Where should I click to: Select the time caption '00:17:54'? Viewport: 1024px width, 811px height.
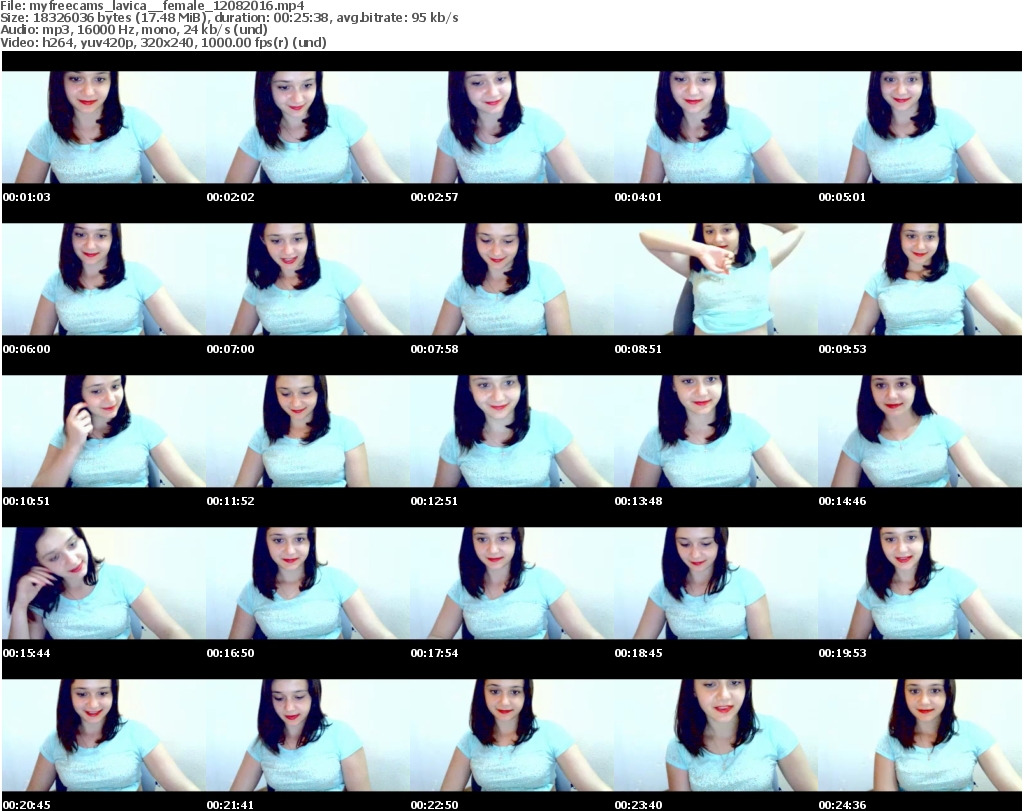[x=434, y=653]
